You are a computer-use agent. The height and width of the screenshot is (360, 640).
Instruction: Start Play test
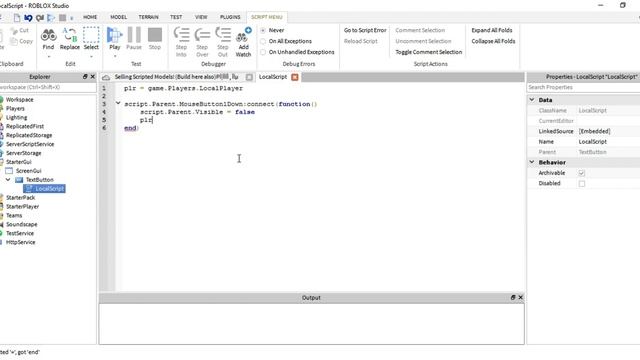pyautogui.click(x=115, y=35)
